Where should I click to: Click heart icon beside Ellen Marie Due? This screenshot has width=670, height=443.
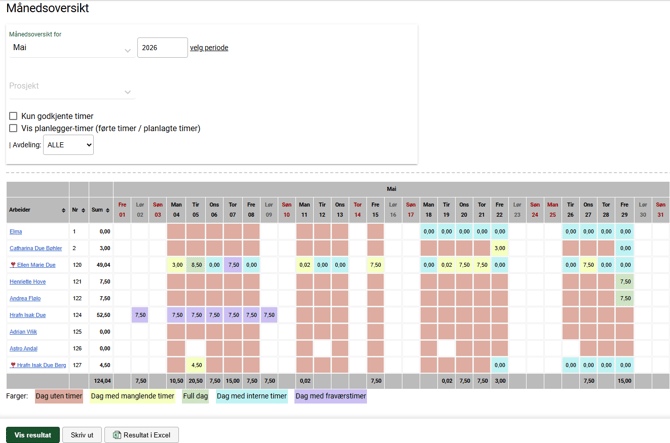[x=13, y=265]
